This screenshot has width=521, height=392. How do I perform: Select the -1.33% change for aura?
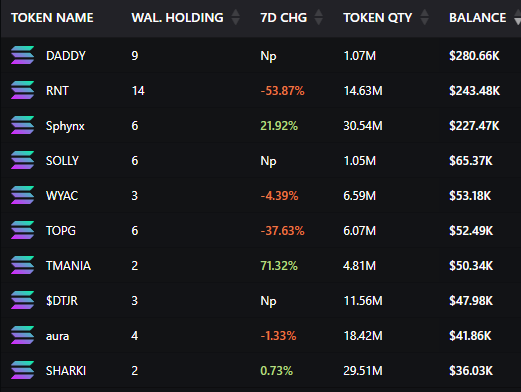(278, 336)
